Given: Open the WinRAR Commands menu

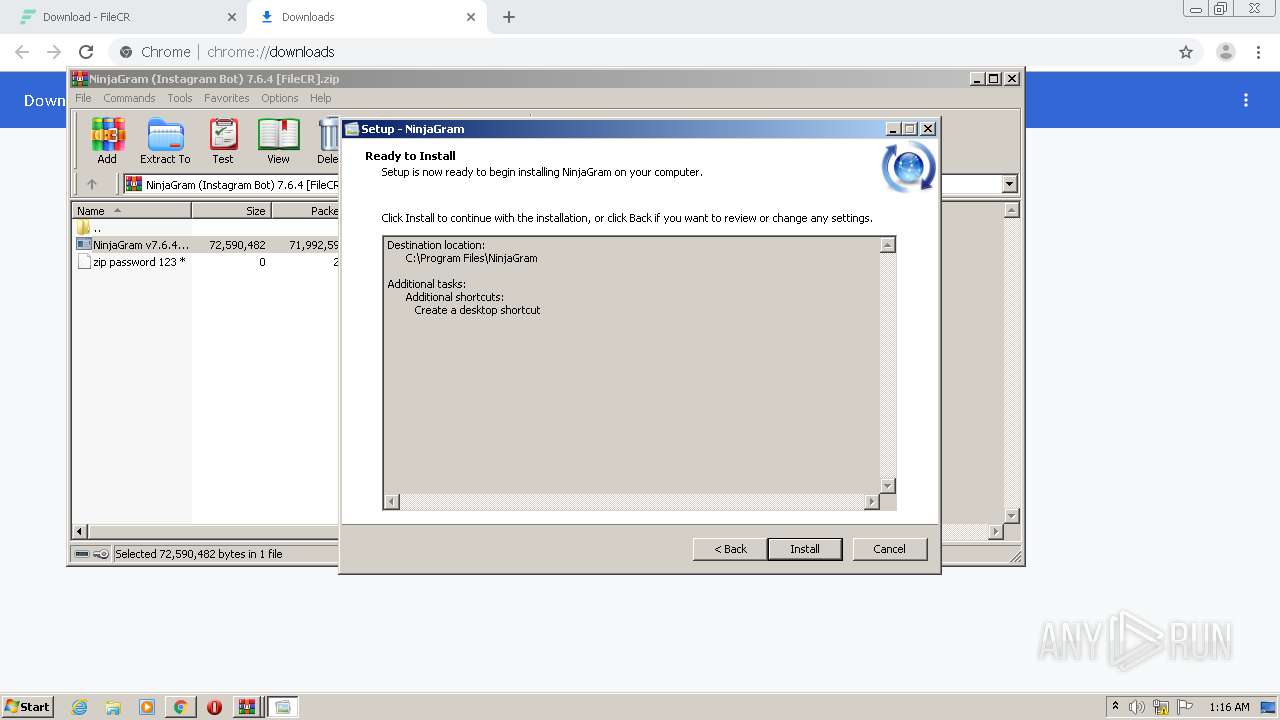Looking at the screenshot, I should click(x=129, y=98).
